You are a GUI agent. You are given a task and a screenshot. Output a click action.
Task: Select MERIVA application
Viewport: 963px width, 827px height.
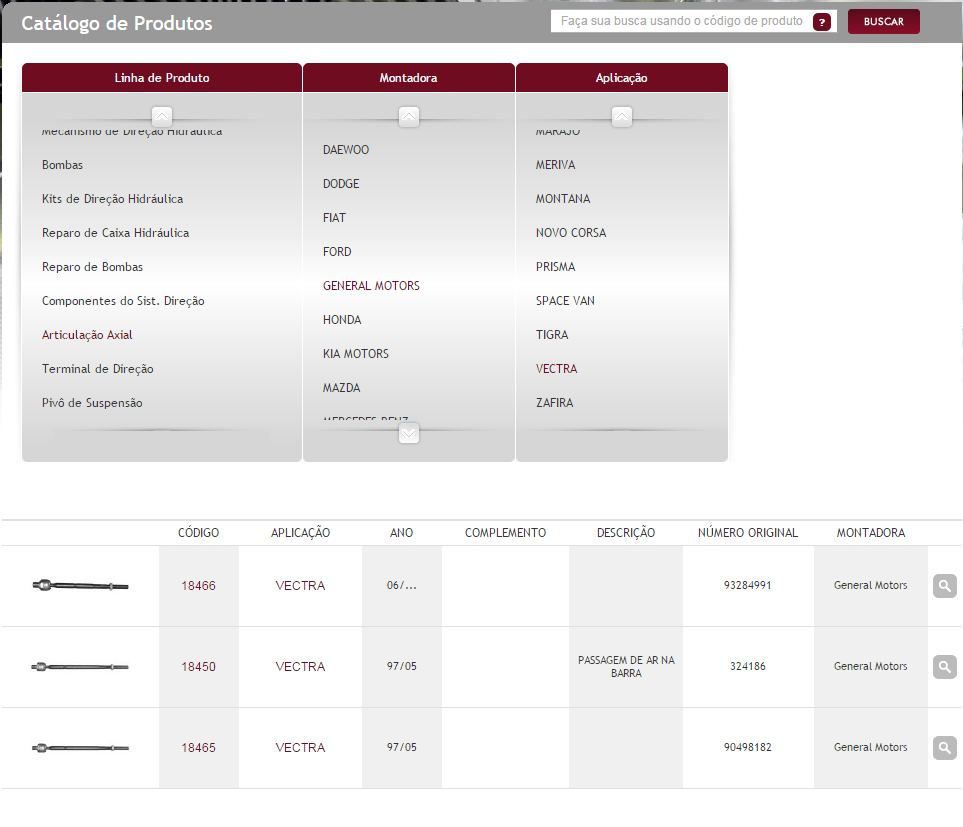[555, 165]
